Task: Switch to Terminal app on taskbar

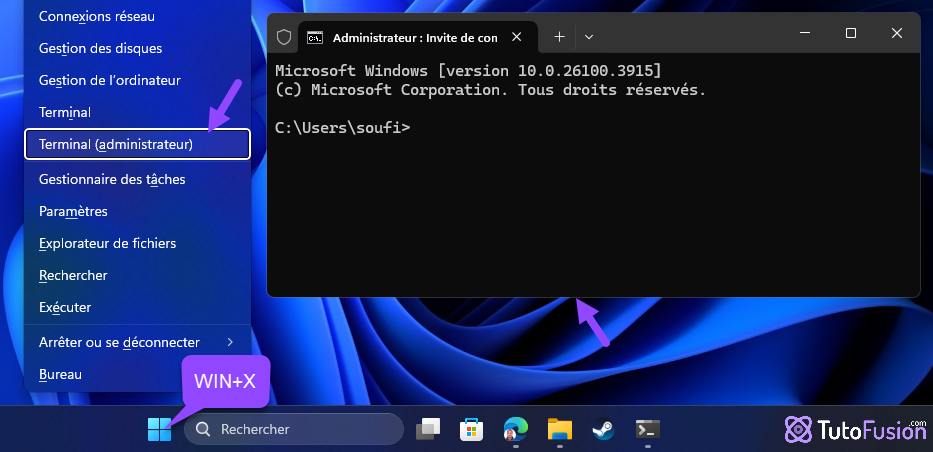Action: tap(647, 429)
